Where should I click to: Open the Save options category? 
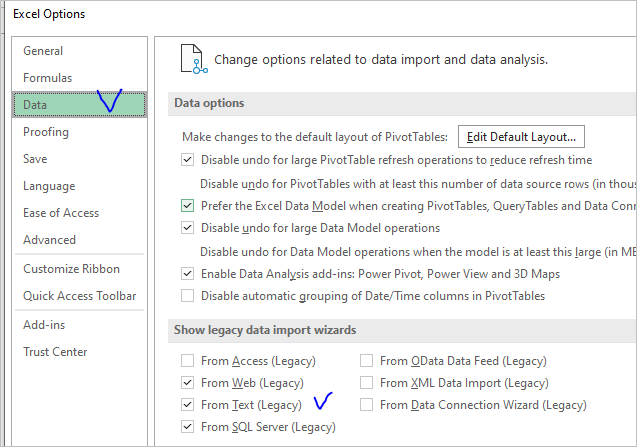coord(35,159)
